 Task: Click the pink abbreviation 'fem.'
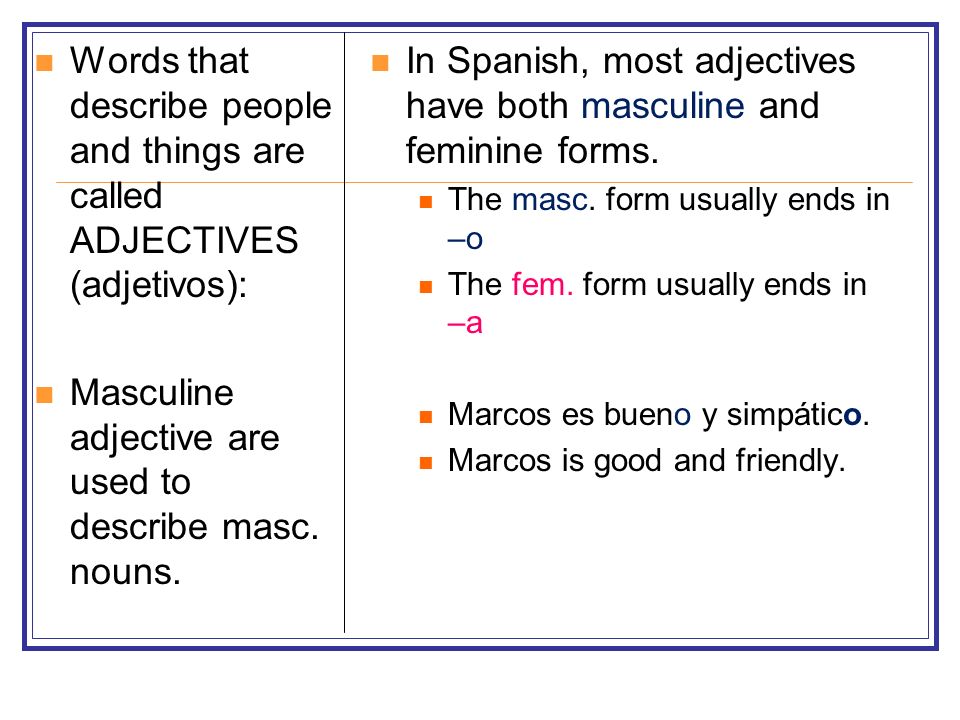click(542, 284)
